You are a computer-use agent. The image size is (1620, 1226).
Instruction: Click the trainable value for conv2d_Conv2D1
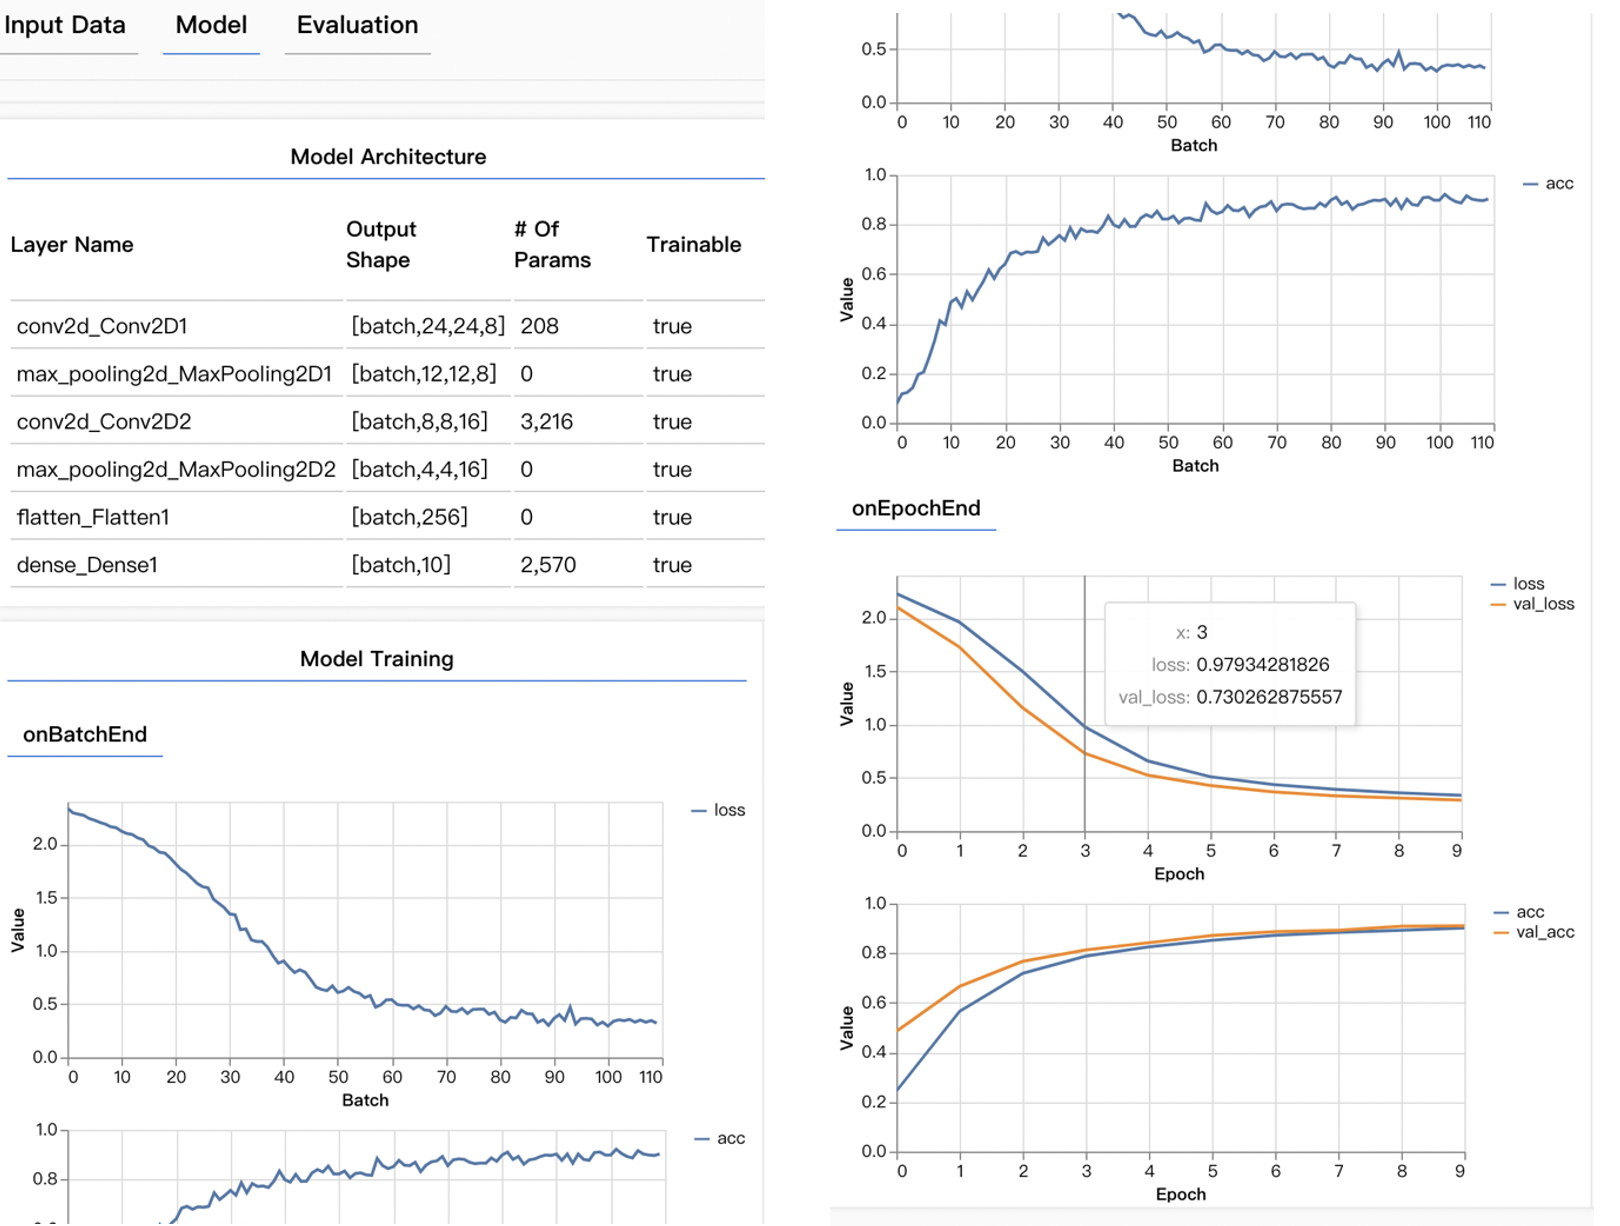pos(672,326)
